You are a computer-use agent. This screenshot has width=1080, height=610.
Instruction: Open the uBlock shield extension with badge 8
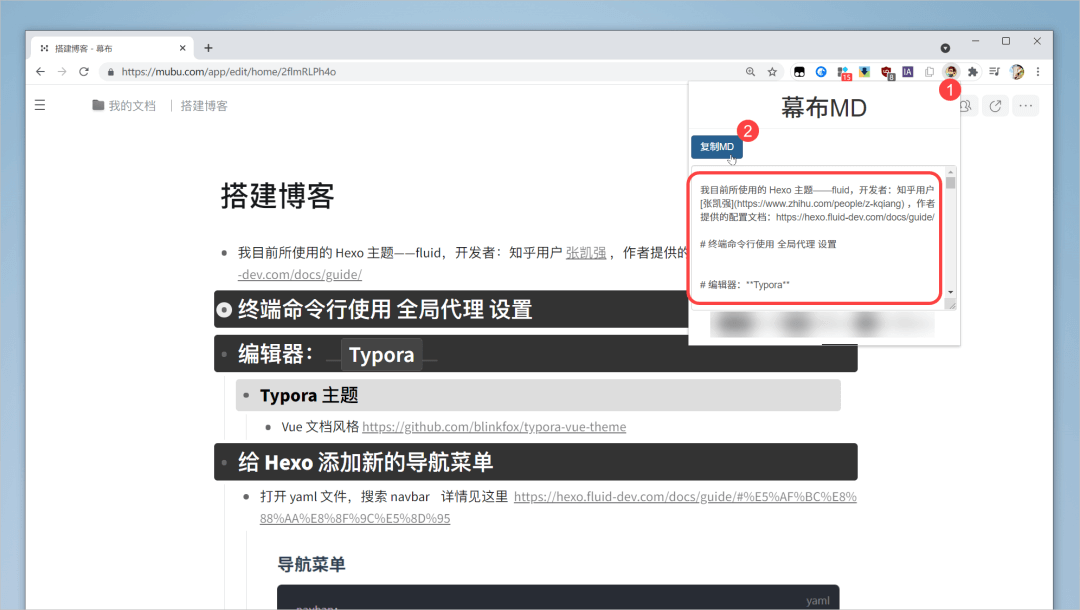(x=886, y=72)
